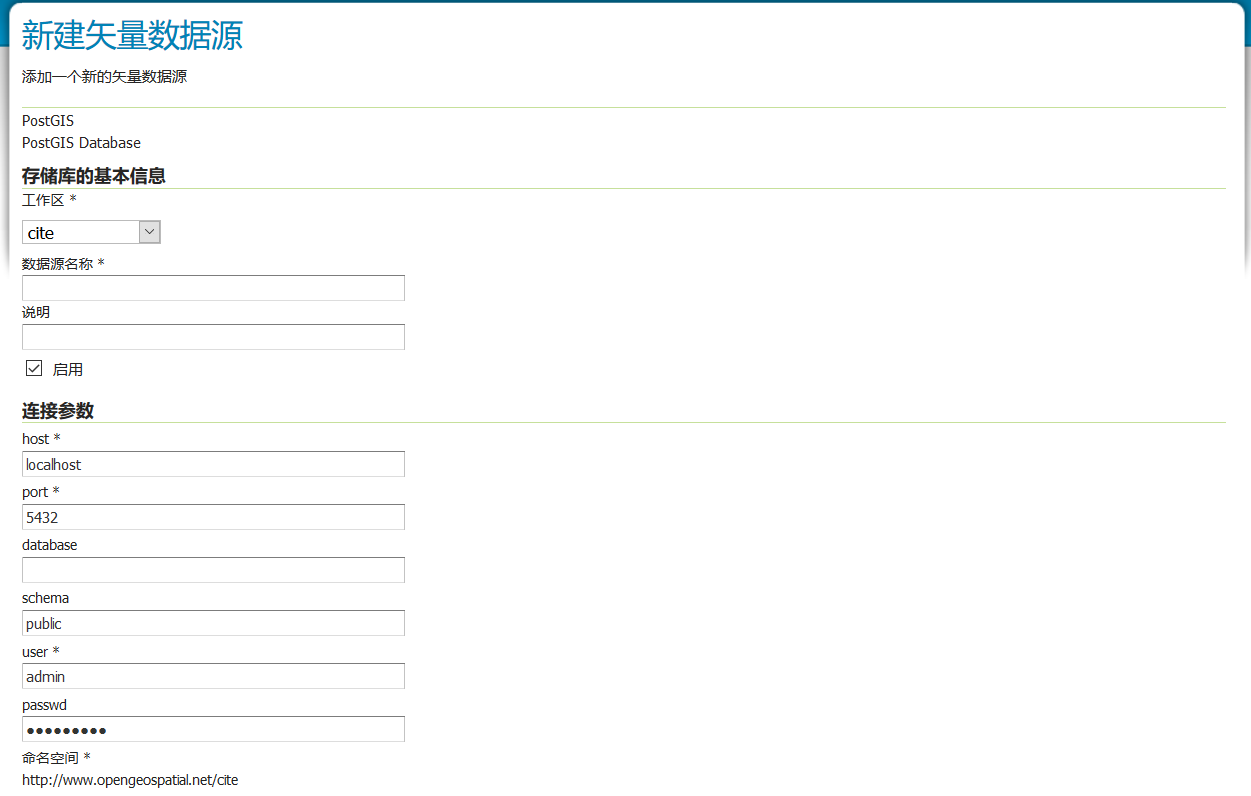Screen dimensions: 1251x796
Task: Focus the empty database input field
Action: coord(213,570)
